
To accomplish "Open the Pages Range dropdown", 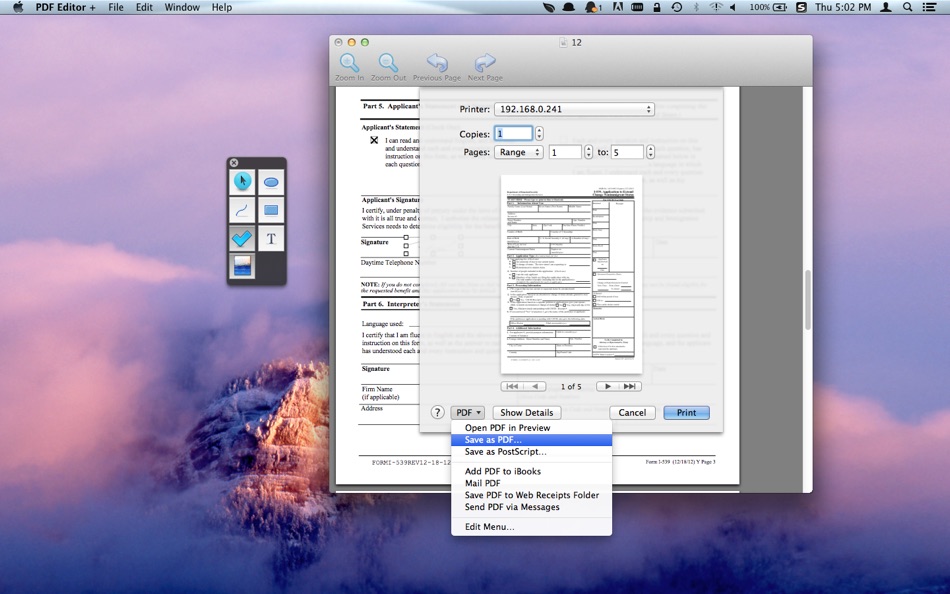I will (519, 152).
